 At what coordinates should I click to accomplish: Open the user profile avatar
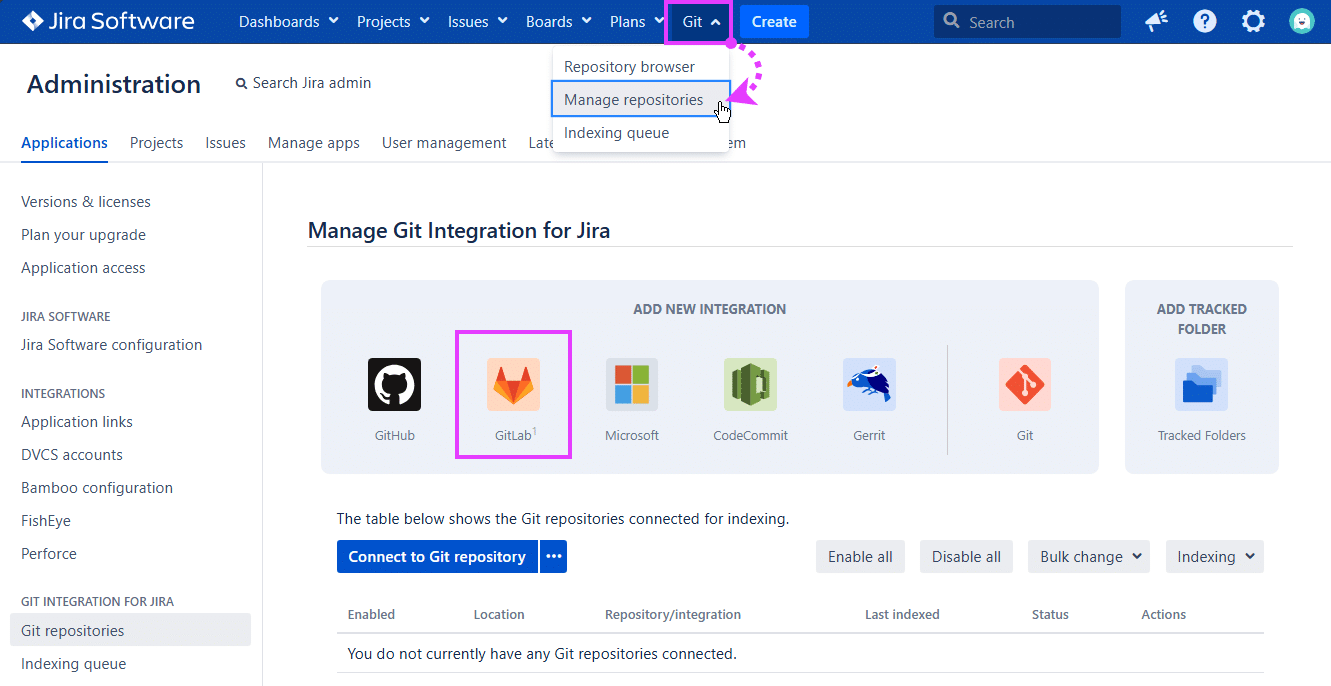pos(1301,21)
